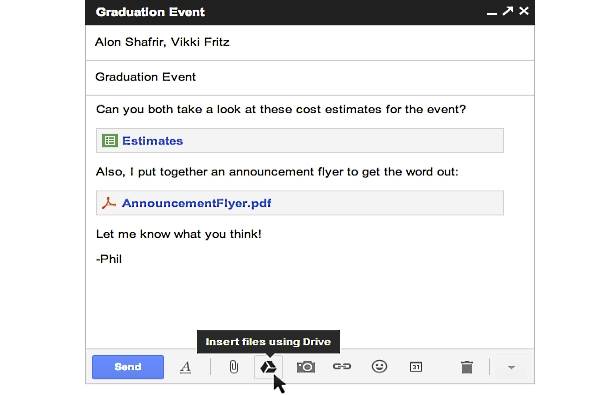Click the green spreadsheet icon beside Estimates

point(110,140)
